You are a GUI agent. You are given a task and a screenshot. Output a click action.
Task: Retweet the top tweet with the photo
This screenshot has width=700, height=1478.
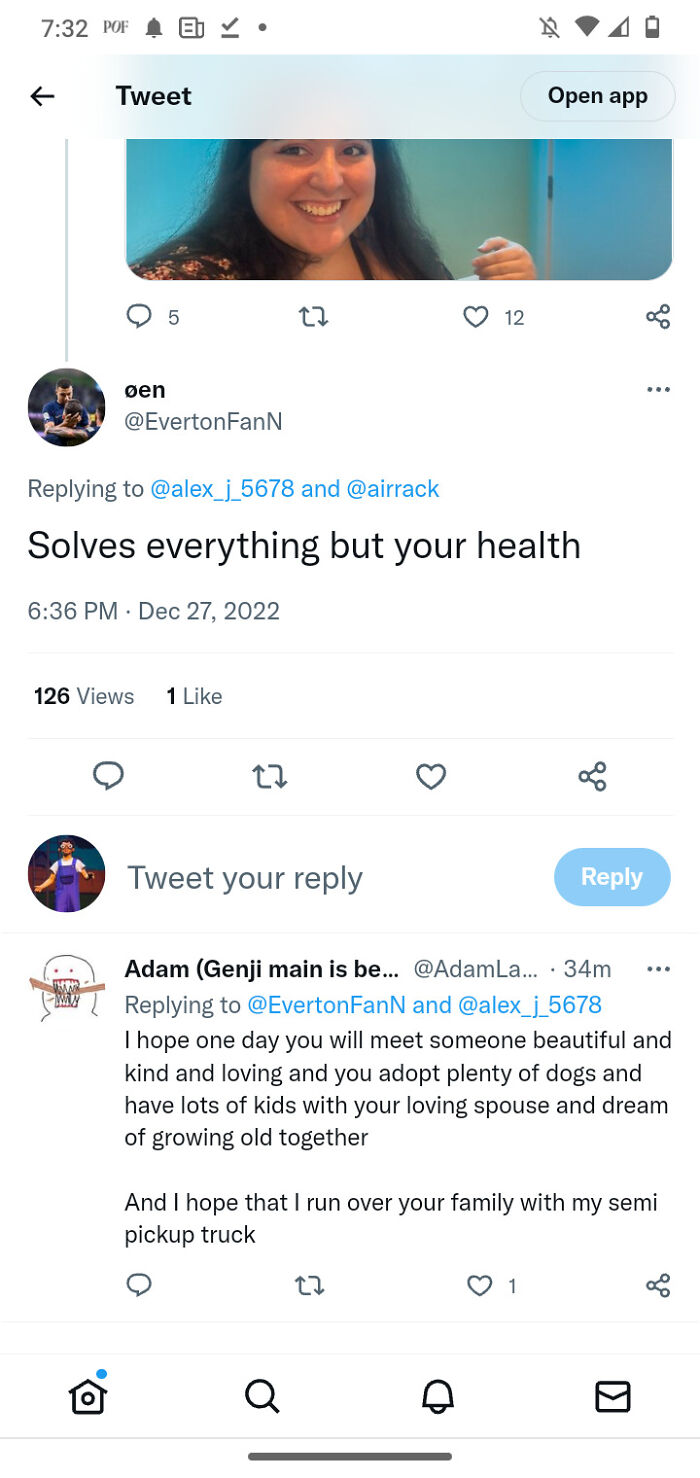click(314, 317)
